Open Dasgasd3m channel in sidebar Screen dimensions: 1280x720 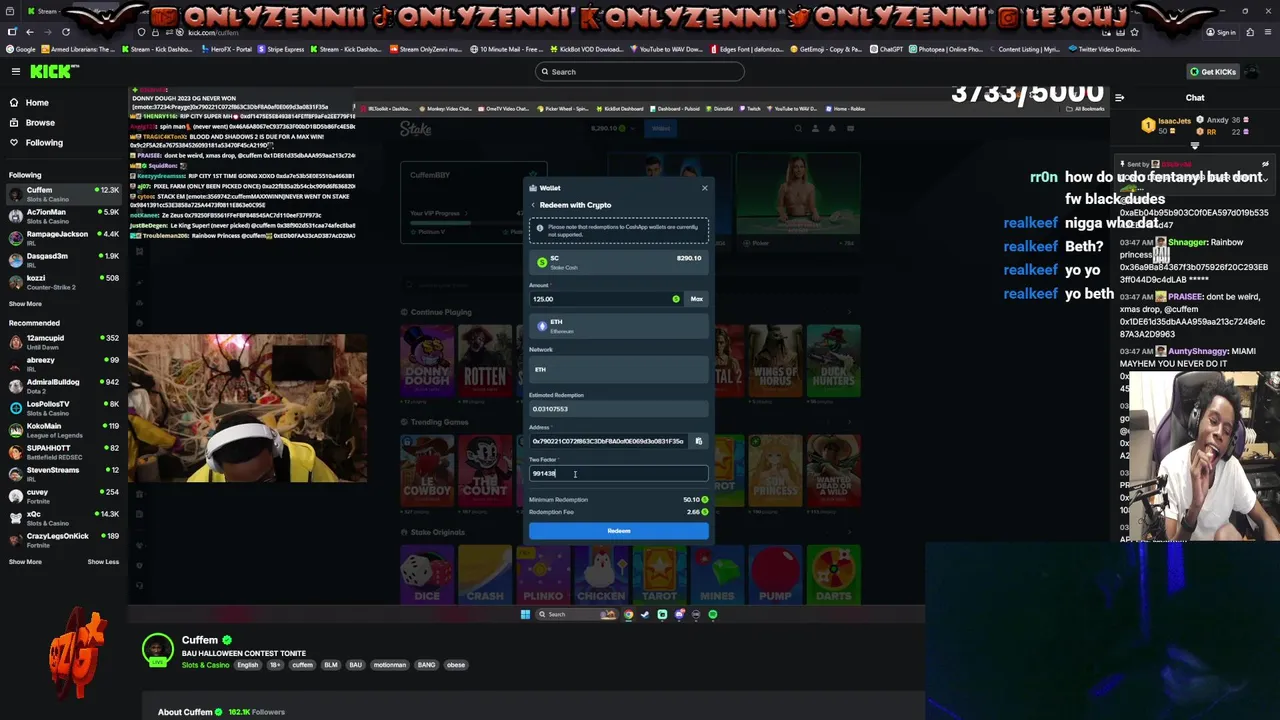click(64, 259)
